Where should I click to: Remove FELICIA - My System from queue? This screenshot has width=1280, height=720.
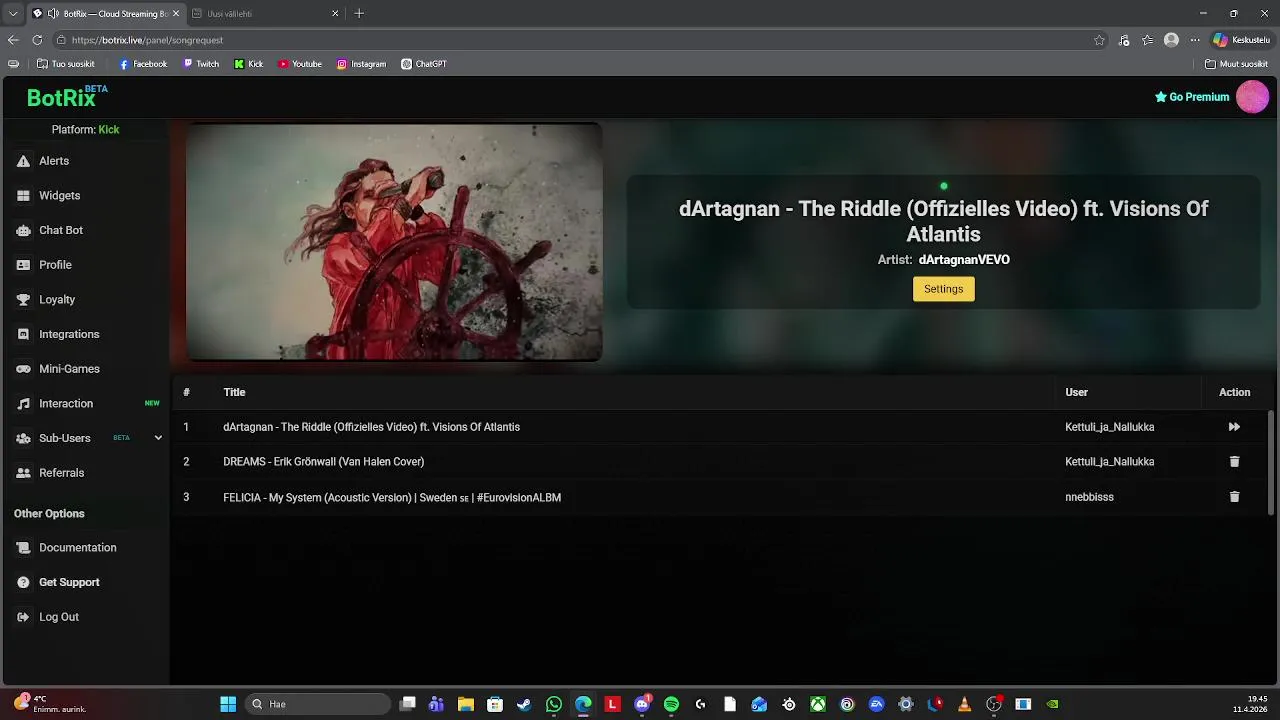point(1234,497)
